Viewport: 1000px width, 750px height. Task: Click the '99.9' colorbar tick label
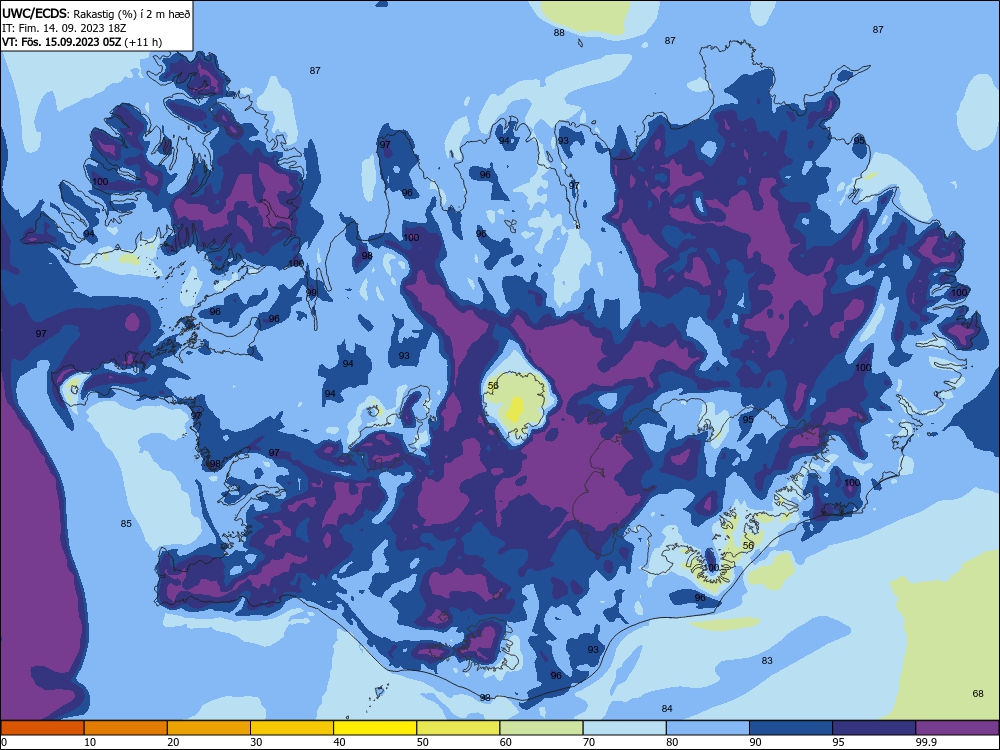926,742
